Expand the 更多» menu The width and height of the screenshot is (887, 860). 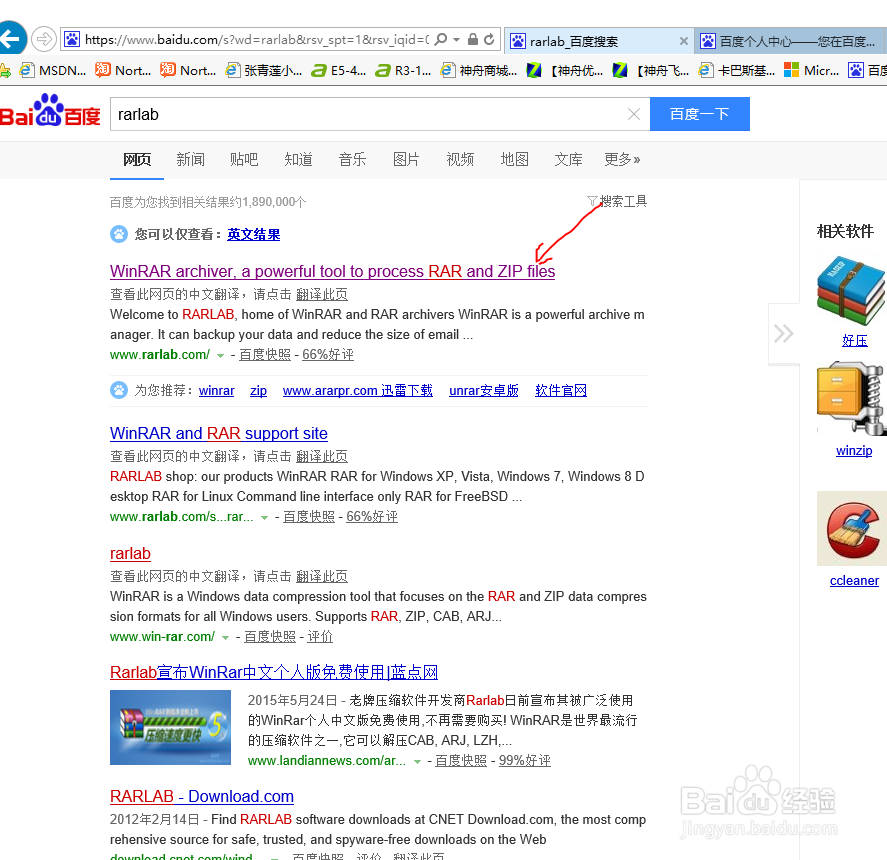(x=622, y=160)
